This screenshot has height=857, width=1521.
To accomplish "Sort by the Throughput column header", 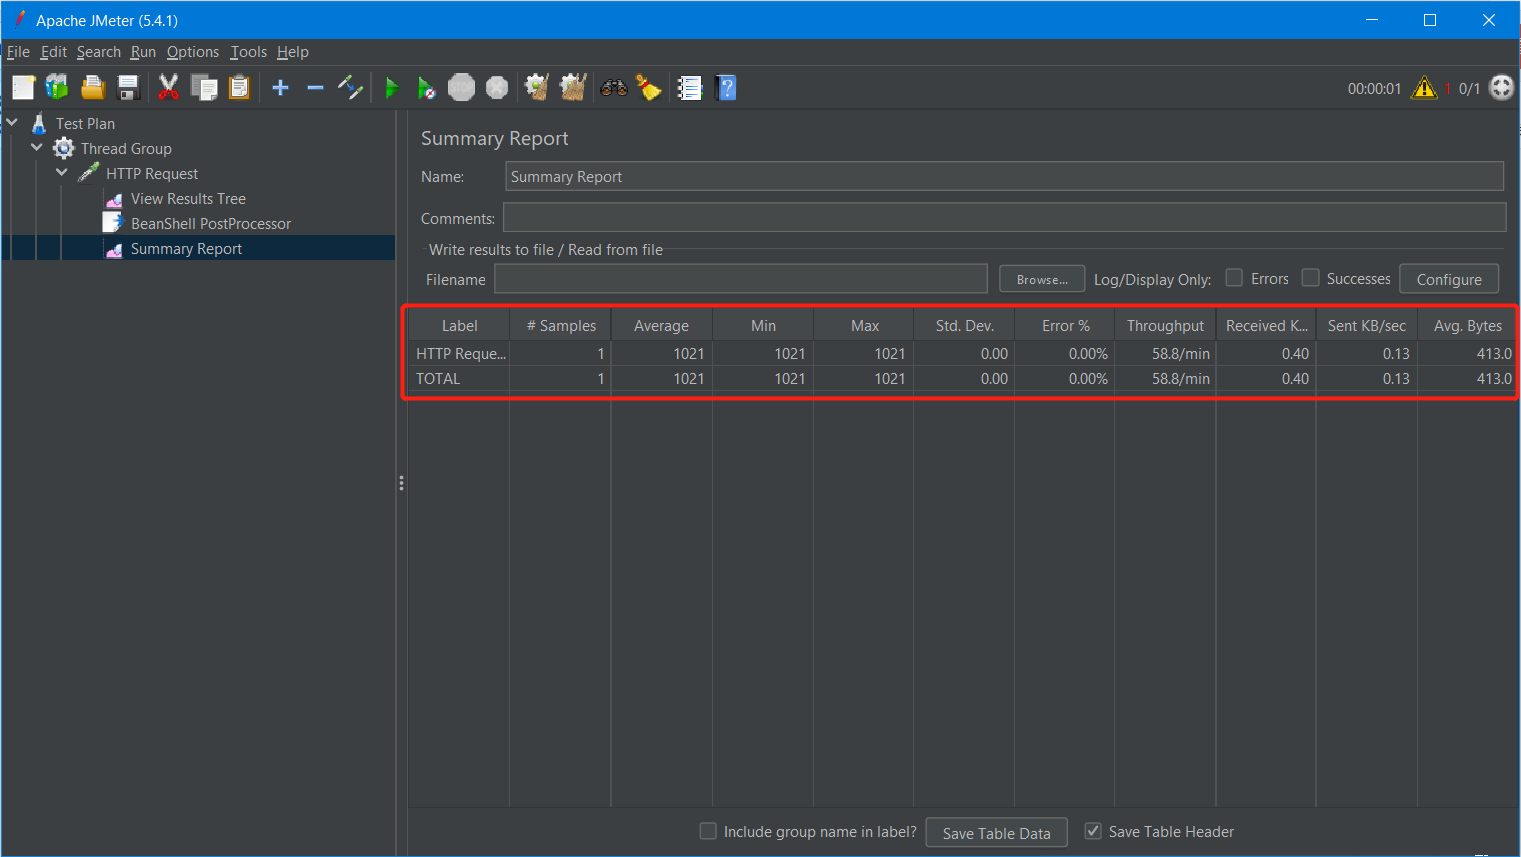I will coord(1165,326).
